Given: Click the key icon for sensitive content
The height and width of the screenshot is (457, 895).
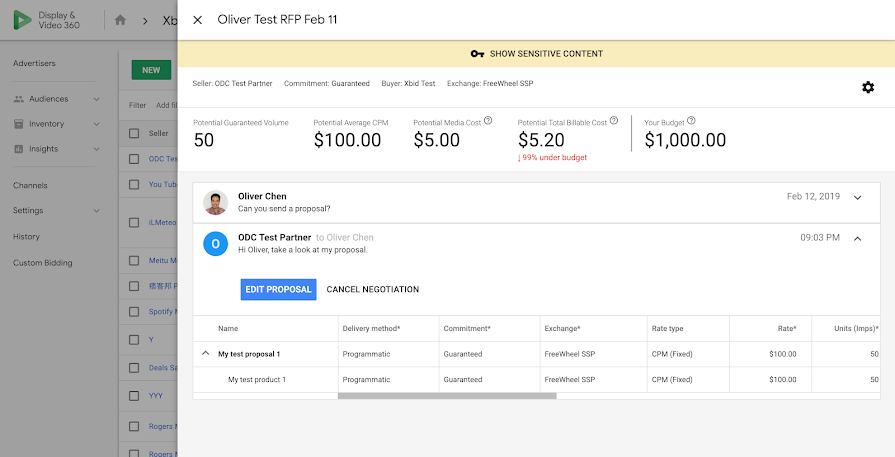Looking at the screenshot, I should (x=477, y=54).
